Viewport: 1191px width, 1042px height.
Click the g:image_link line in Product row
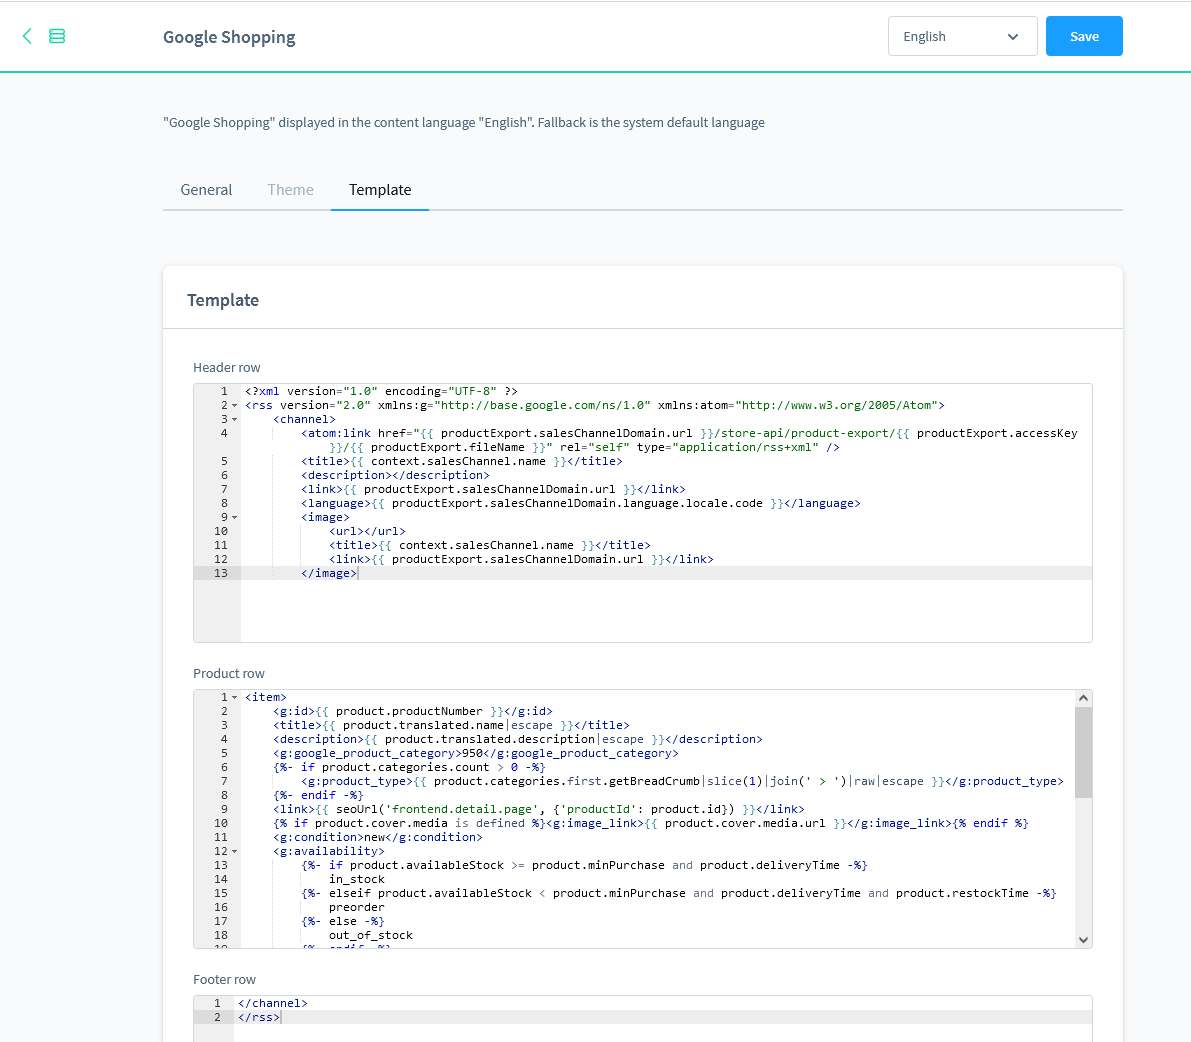[x=650, y=823]
